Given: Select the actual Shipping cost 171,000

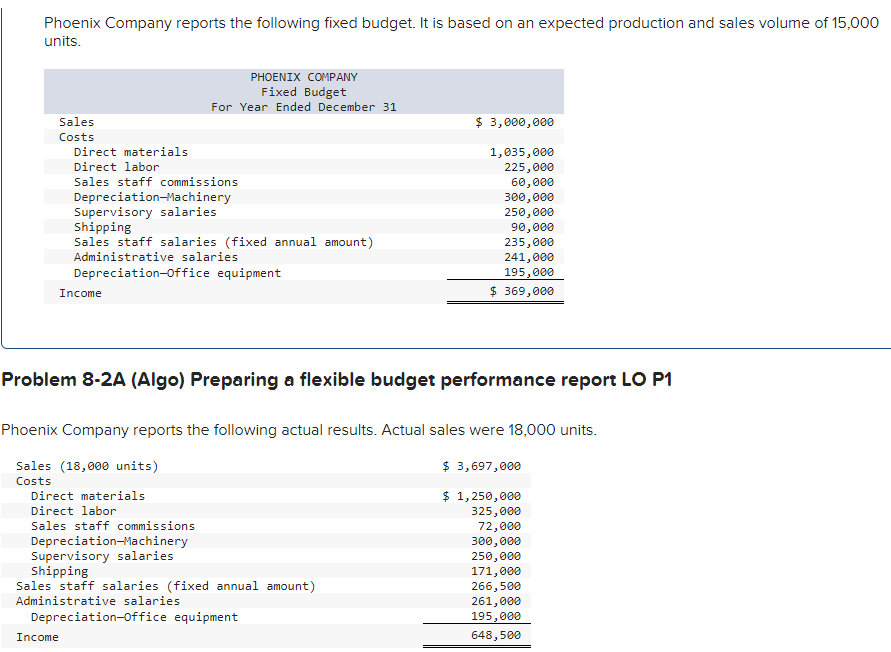Looking at the screenshot, I should [x=499, y=570].
